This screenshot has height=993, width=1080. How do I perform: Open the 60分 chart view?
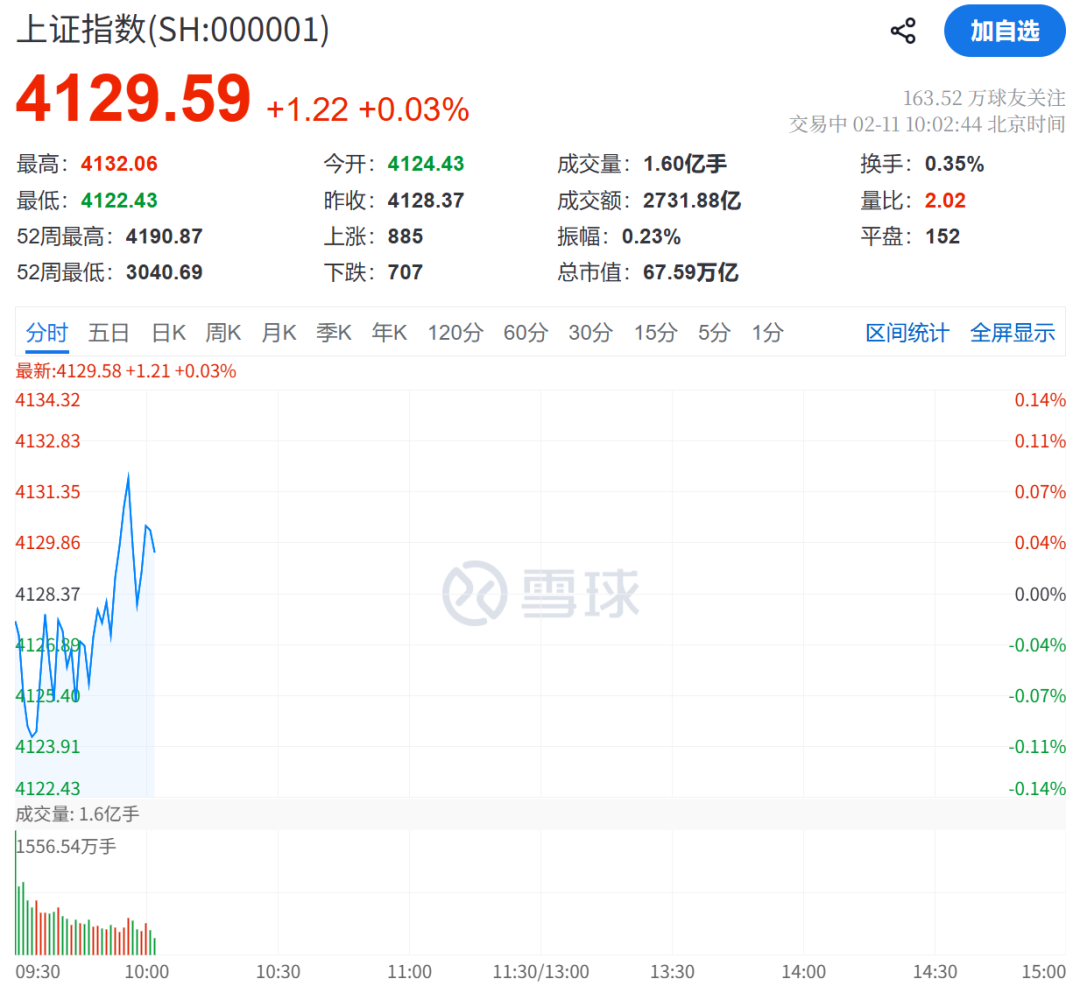525,333
